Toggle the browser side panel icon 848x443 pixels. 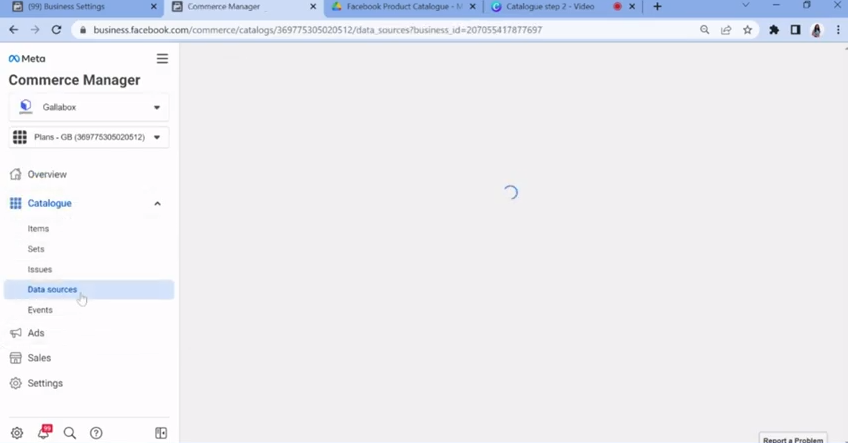[795, 30]
